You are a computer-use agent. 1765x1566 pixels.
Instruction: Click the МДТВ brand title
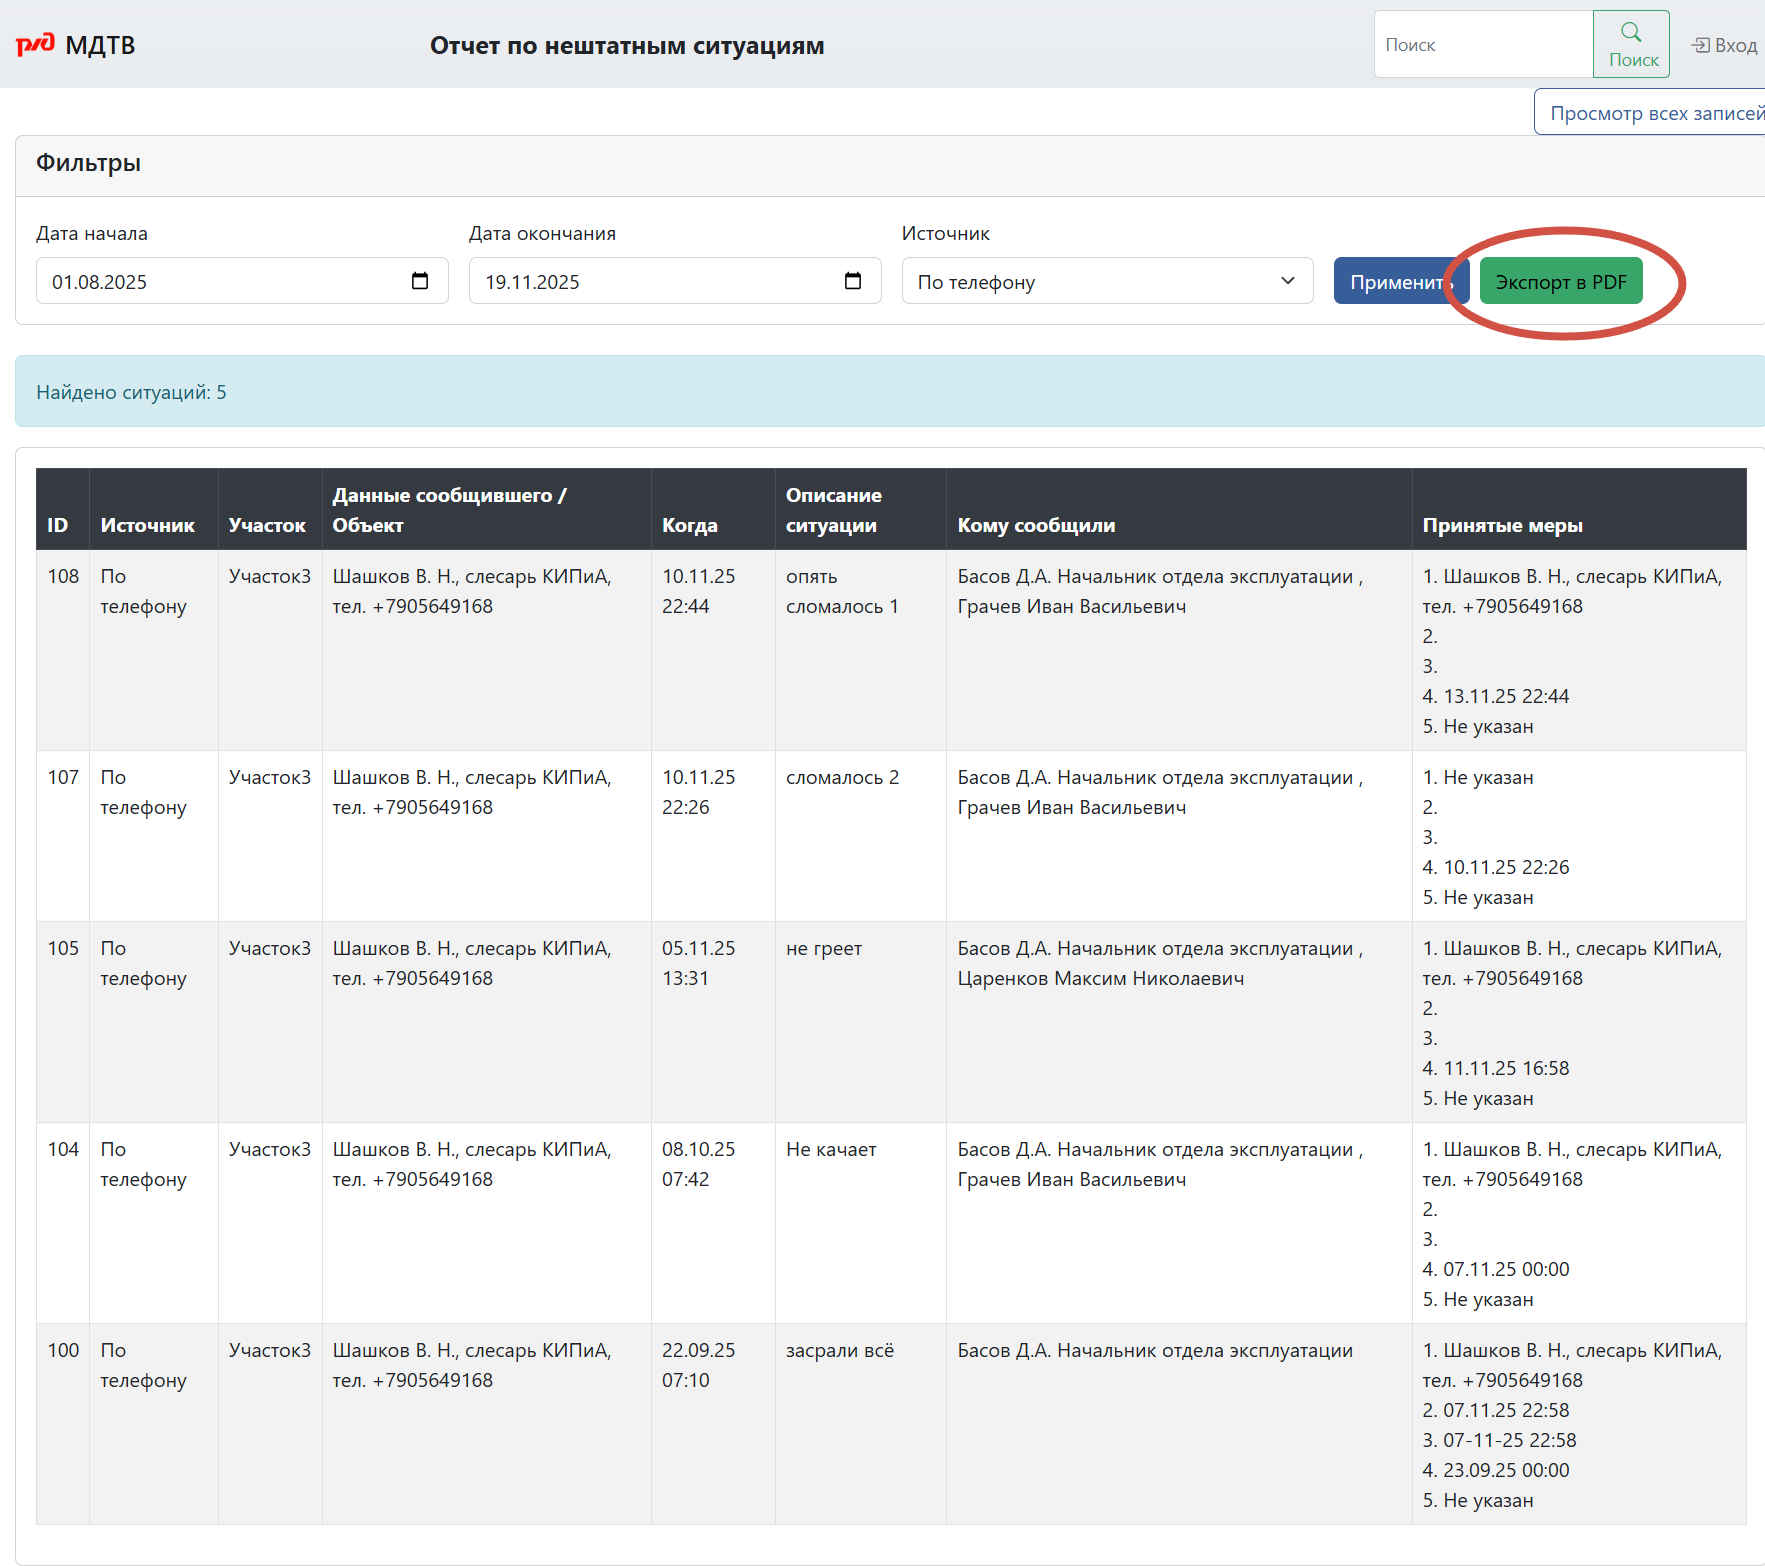[100, 45]
